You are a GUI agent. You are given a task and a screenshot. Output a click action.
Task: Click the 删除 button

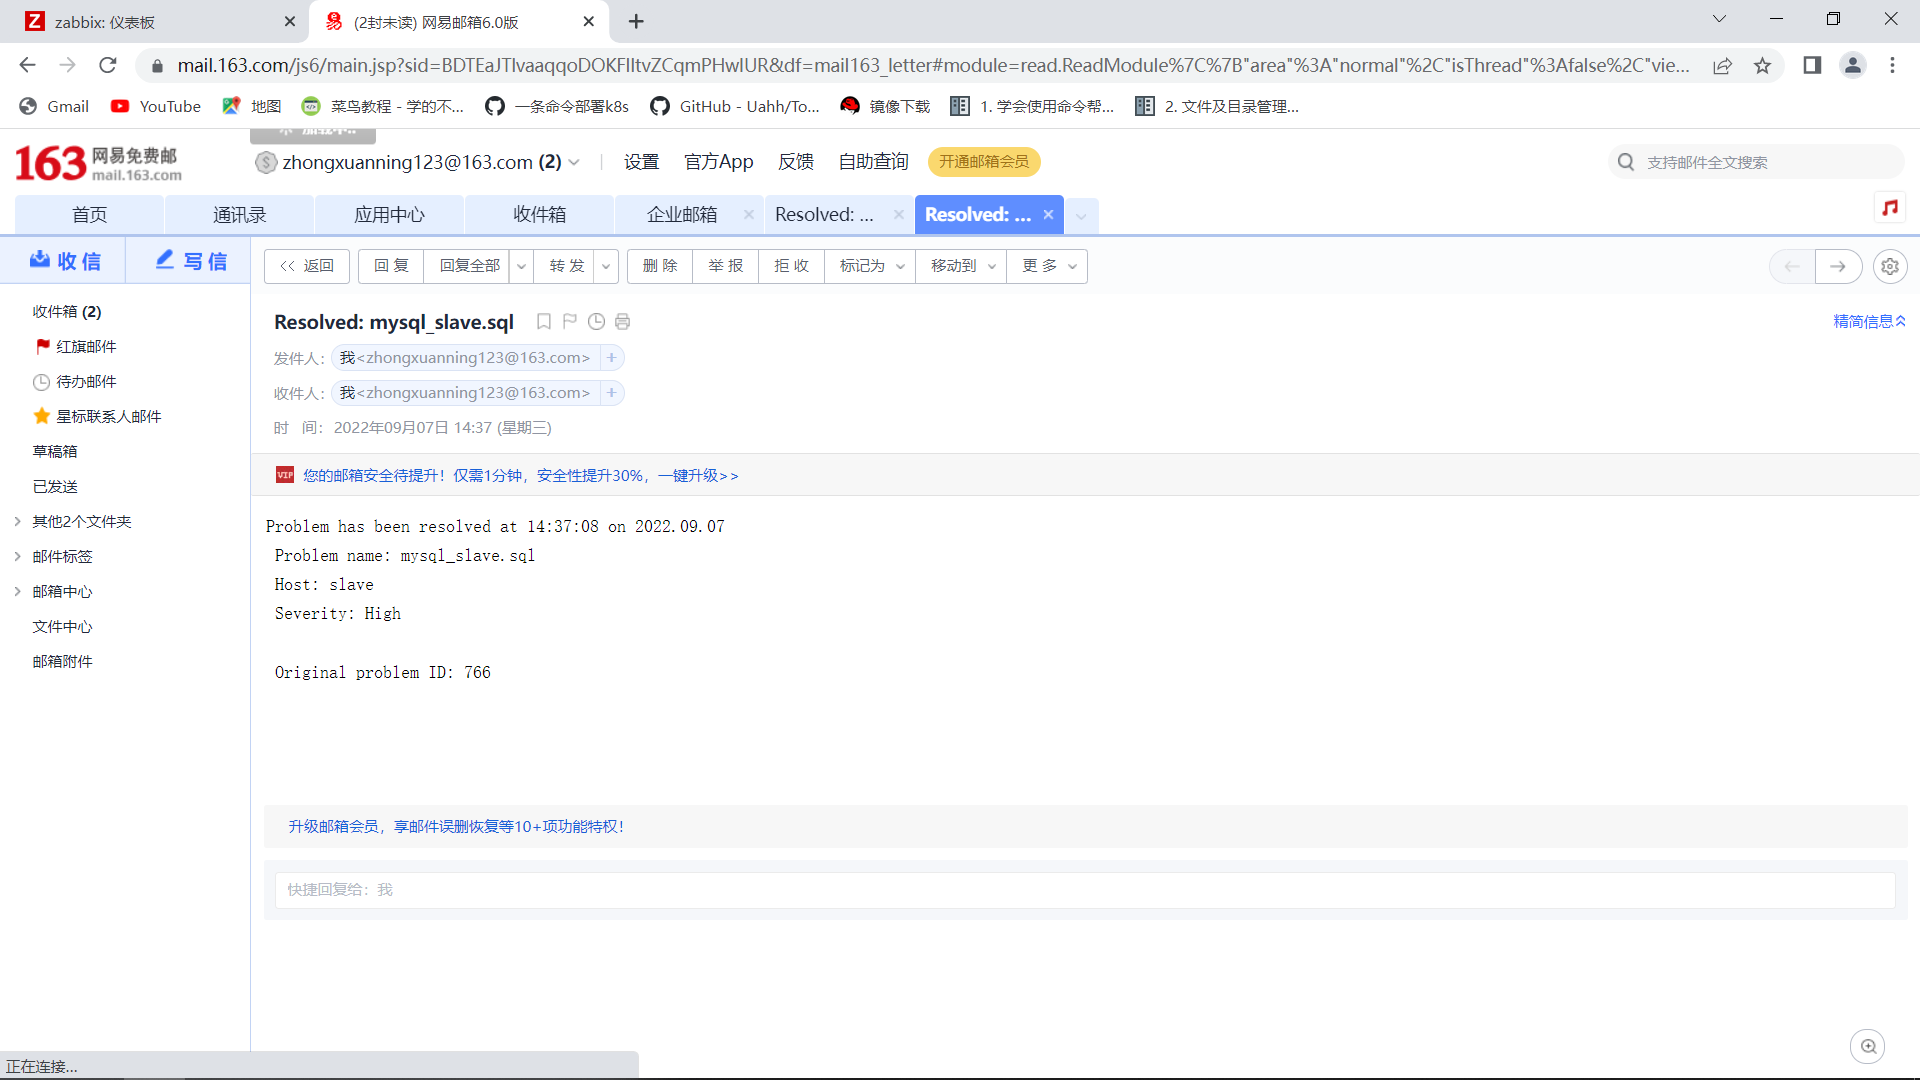[660, 266]
